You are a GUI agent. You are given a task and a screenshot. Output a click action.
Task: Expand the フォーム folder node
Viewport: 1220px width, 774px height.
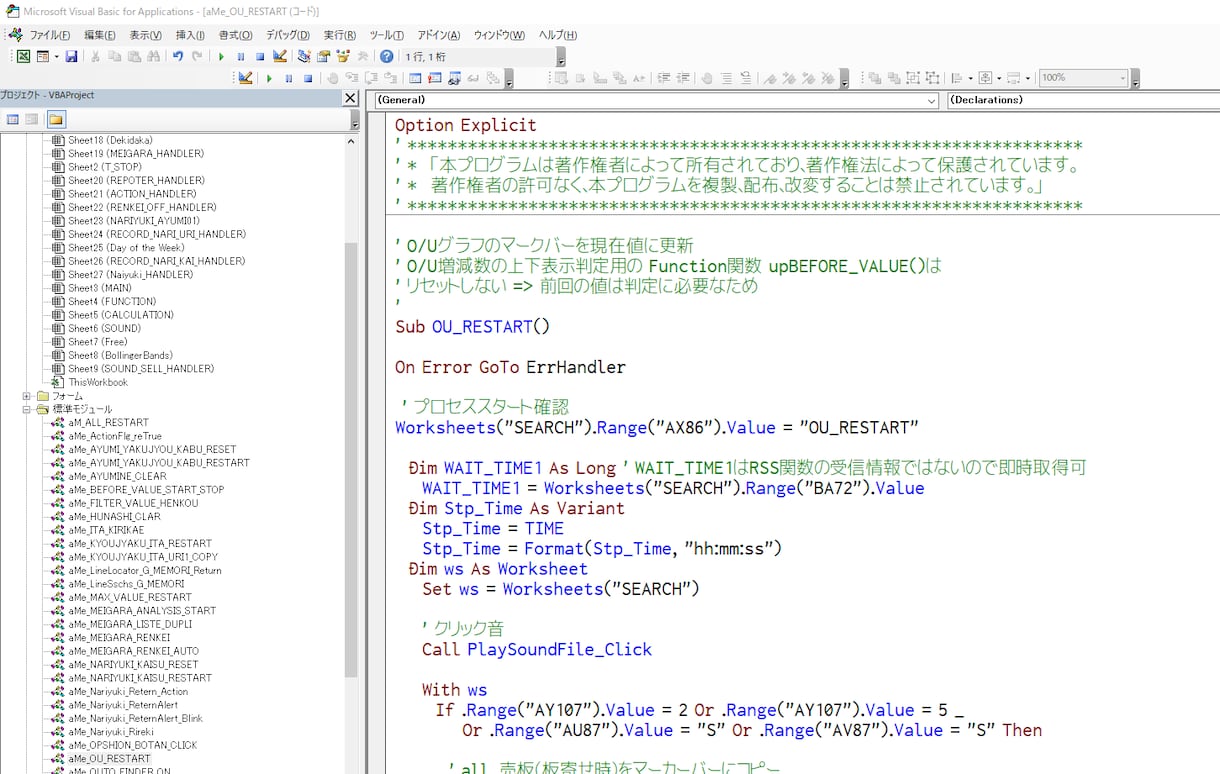pos(27,396)
